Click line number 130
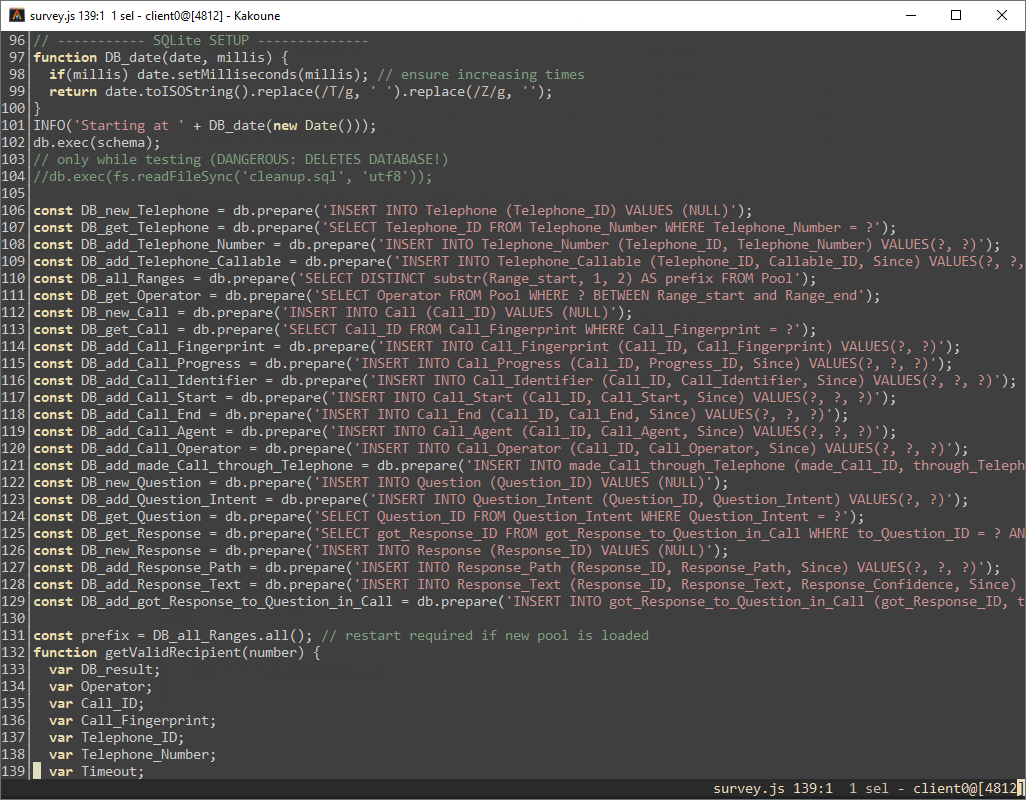The height and width of the screenshot is (800, 1026). pos(13,619)
